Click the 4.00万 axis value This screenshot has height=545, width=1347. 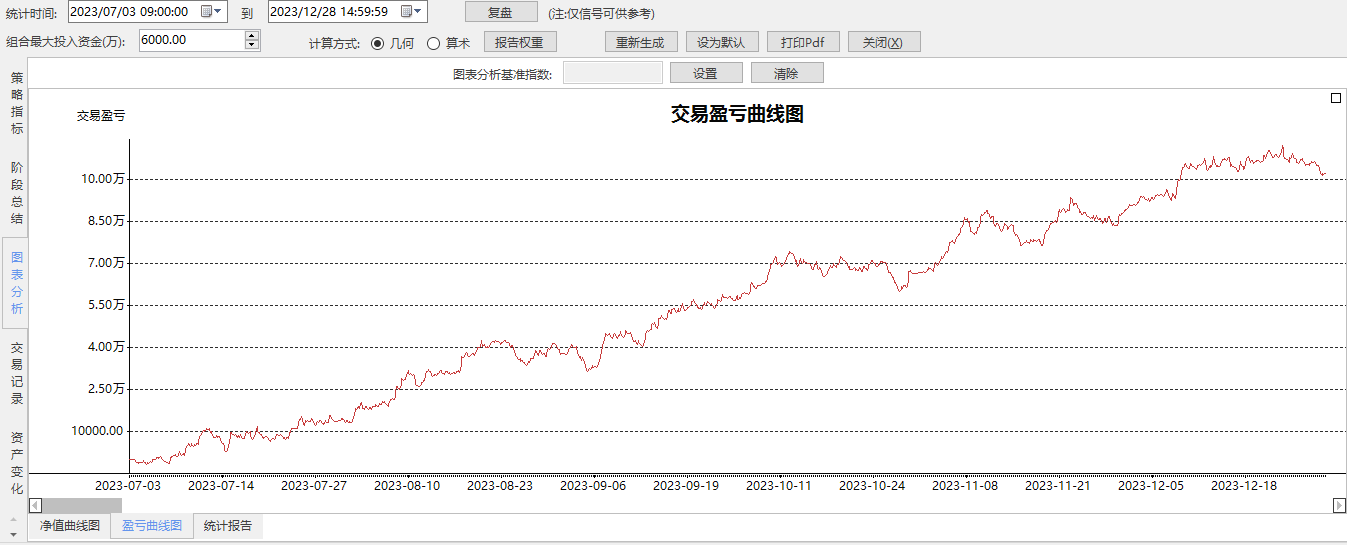click(106, 347)
